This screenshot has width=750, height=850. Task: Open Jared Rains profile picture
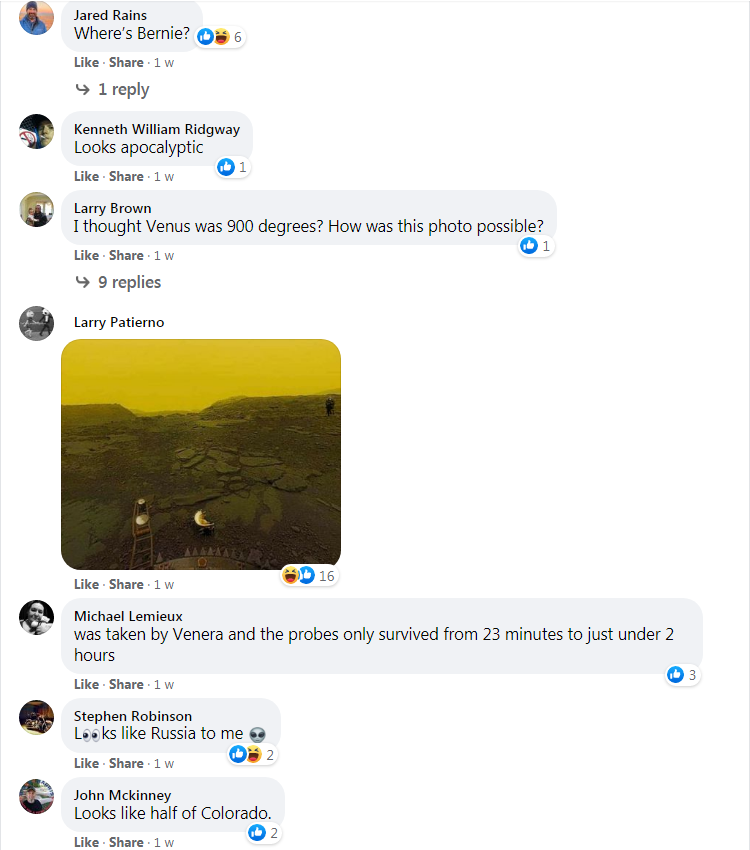(36, 18)
